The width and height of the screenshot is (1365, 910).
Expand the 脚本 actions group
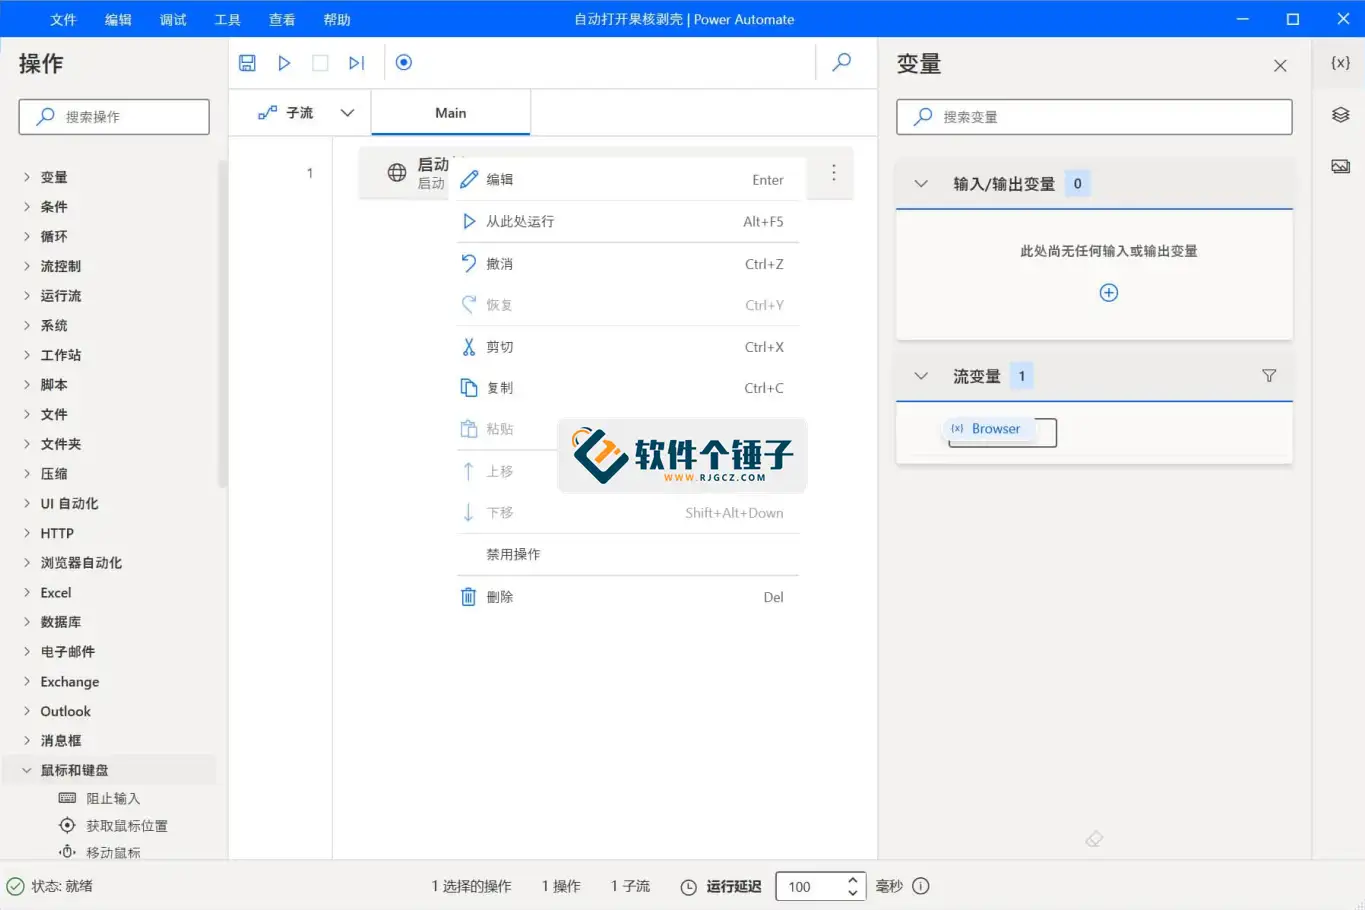(27, 385)
